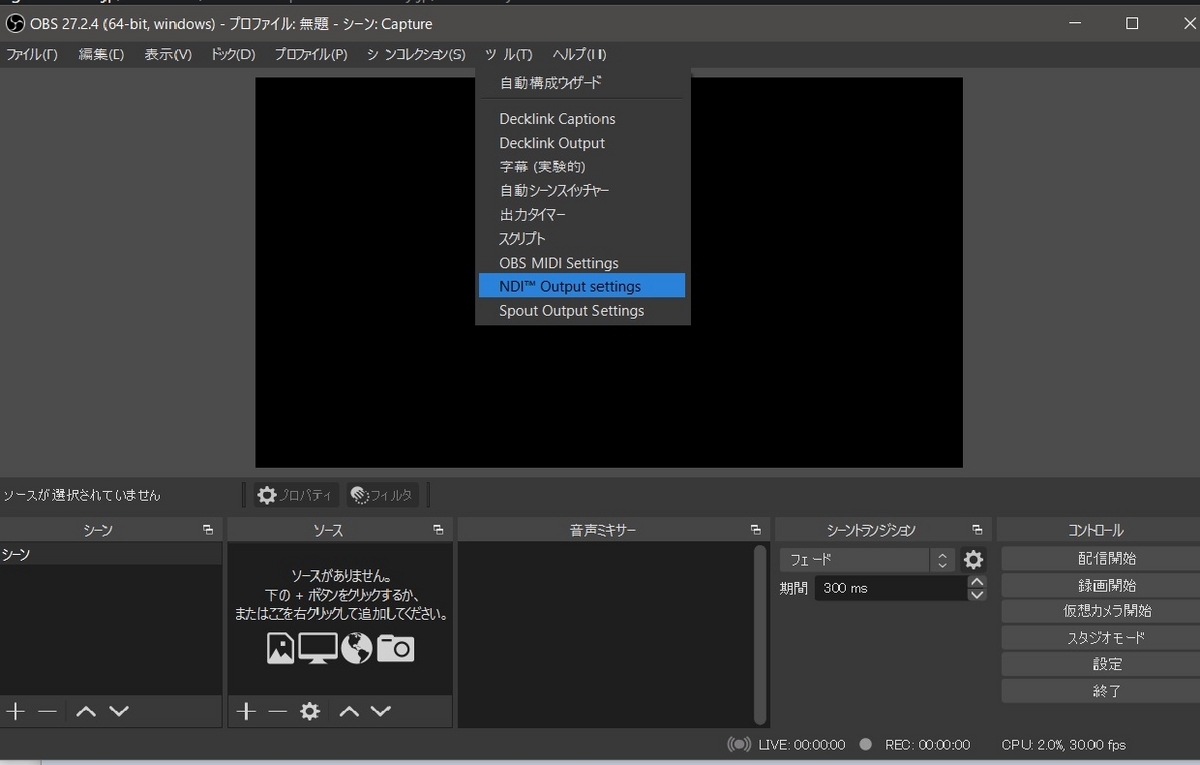This screenshot has height=765, width=1200.
Task: Open the 表示(V) menu
Action: click(x=168, y=54)
